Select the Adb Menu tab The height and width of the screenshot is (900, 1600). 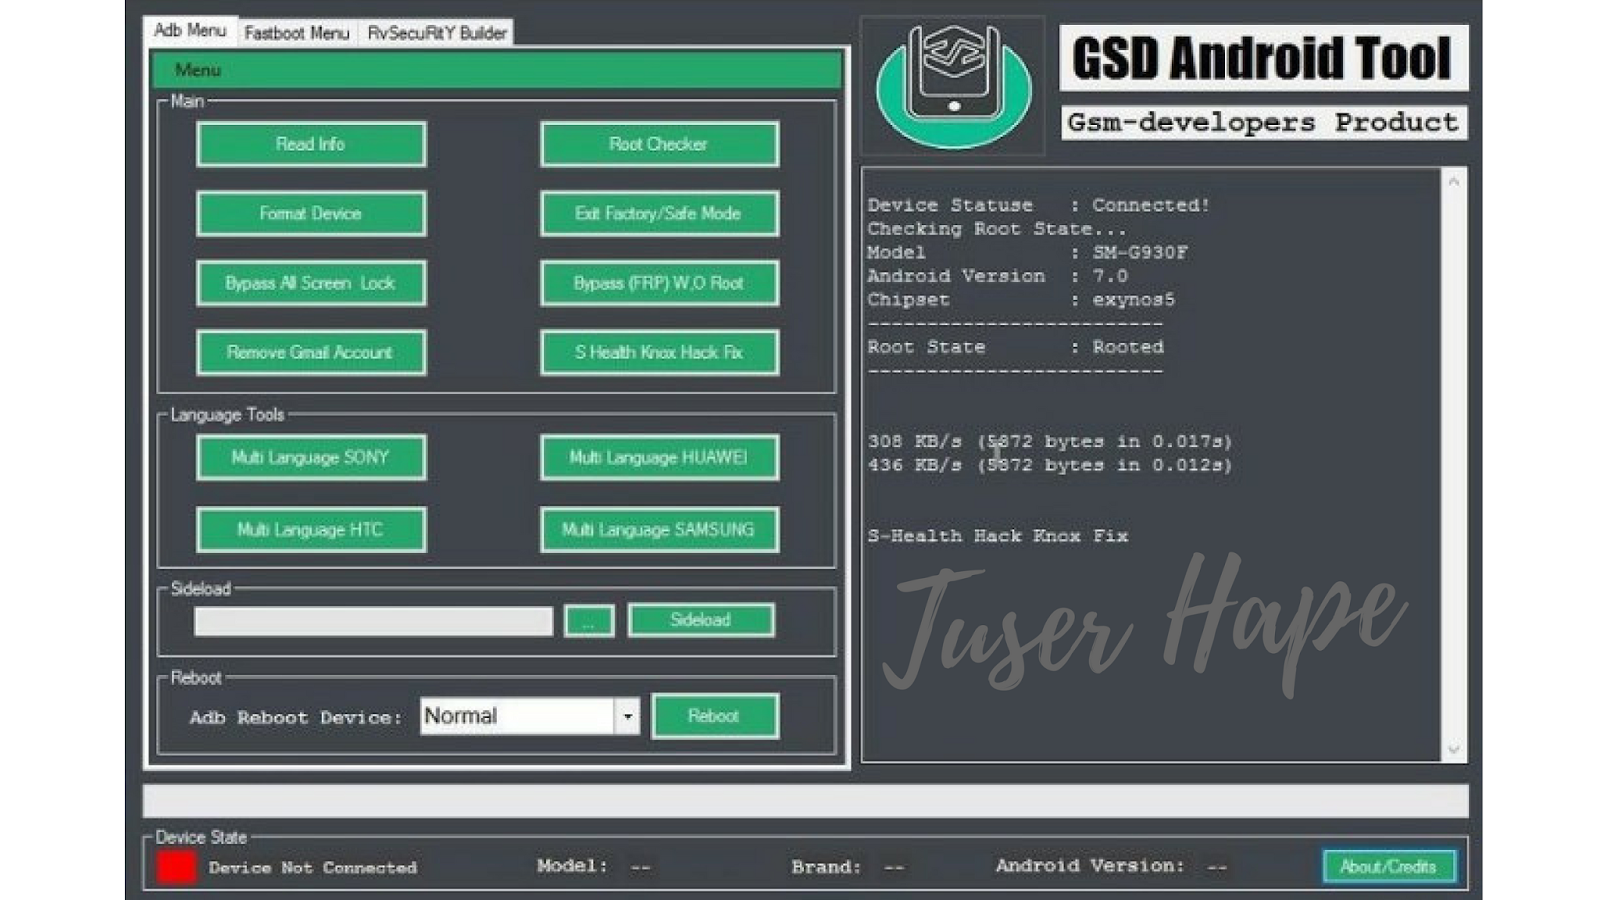tap(187, 31)
